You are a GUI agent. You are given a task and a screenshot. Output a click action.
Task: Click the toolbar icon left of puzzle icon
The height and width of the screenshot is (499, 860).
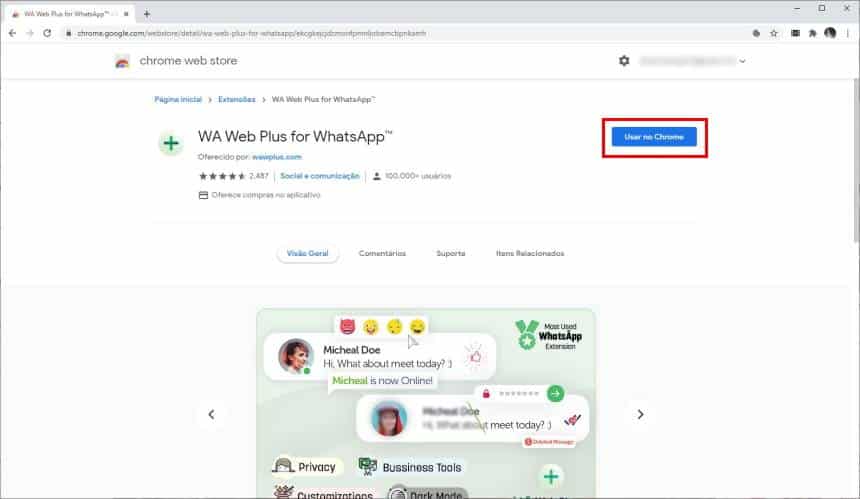[x=795, y=33]
